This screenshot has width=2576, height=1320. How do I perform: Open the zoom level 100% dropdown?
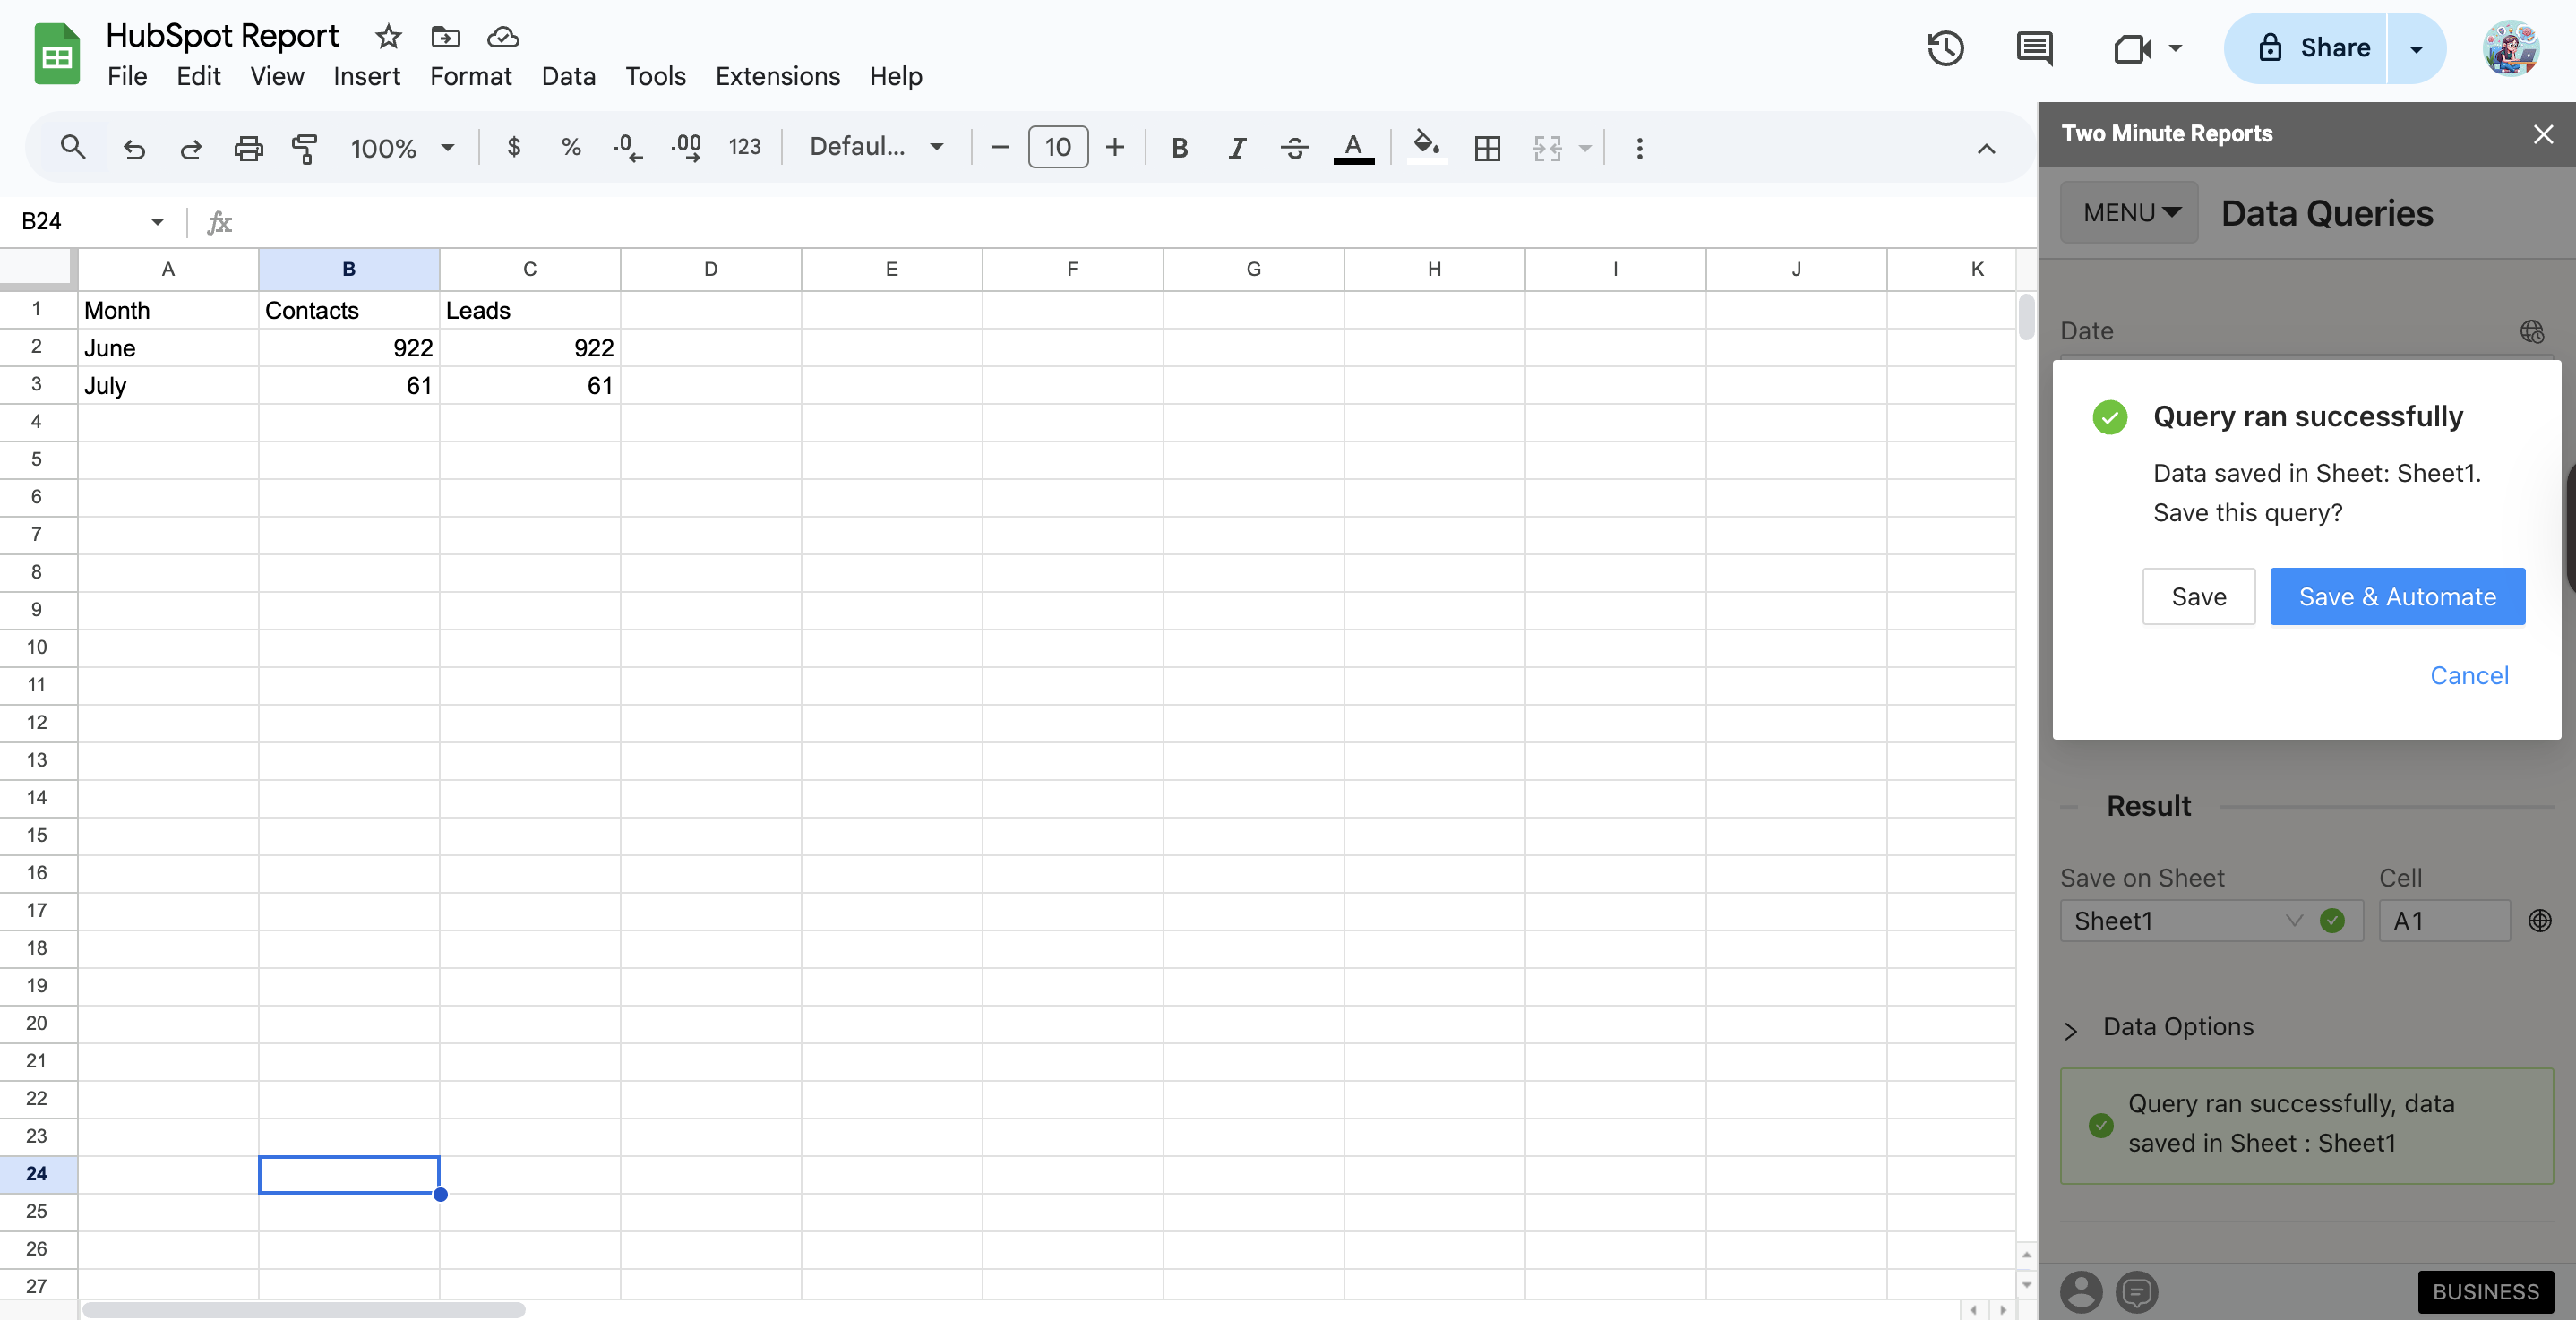point(402,148)
